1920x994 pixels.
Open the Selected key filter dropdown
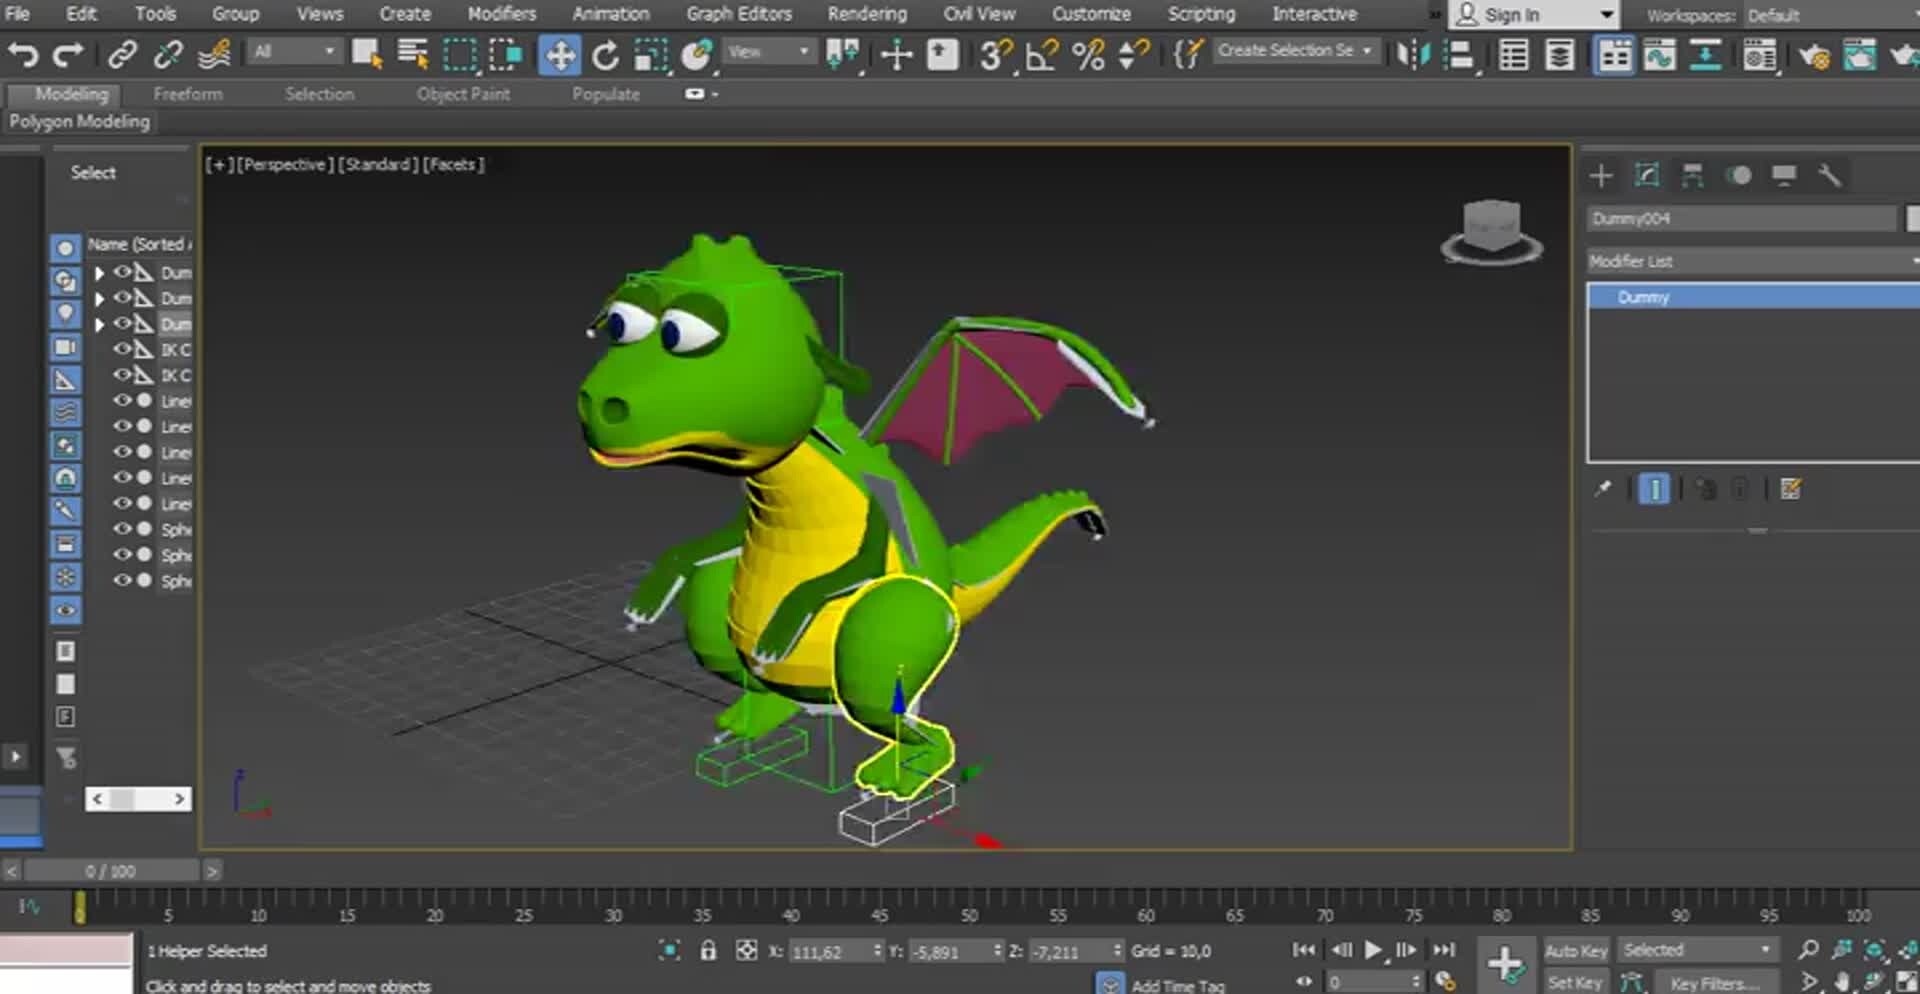[1697, 950]
